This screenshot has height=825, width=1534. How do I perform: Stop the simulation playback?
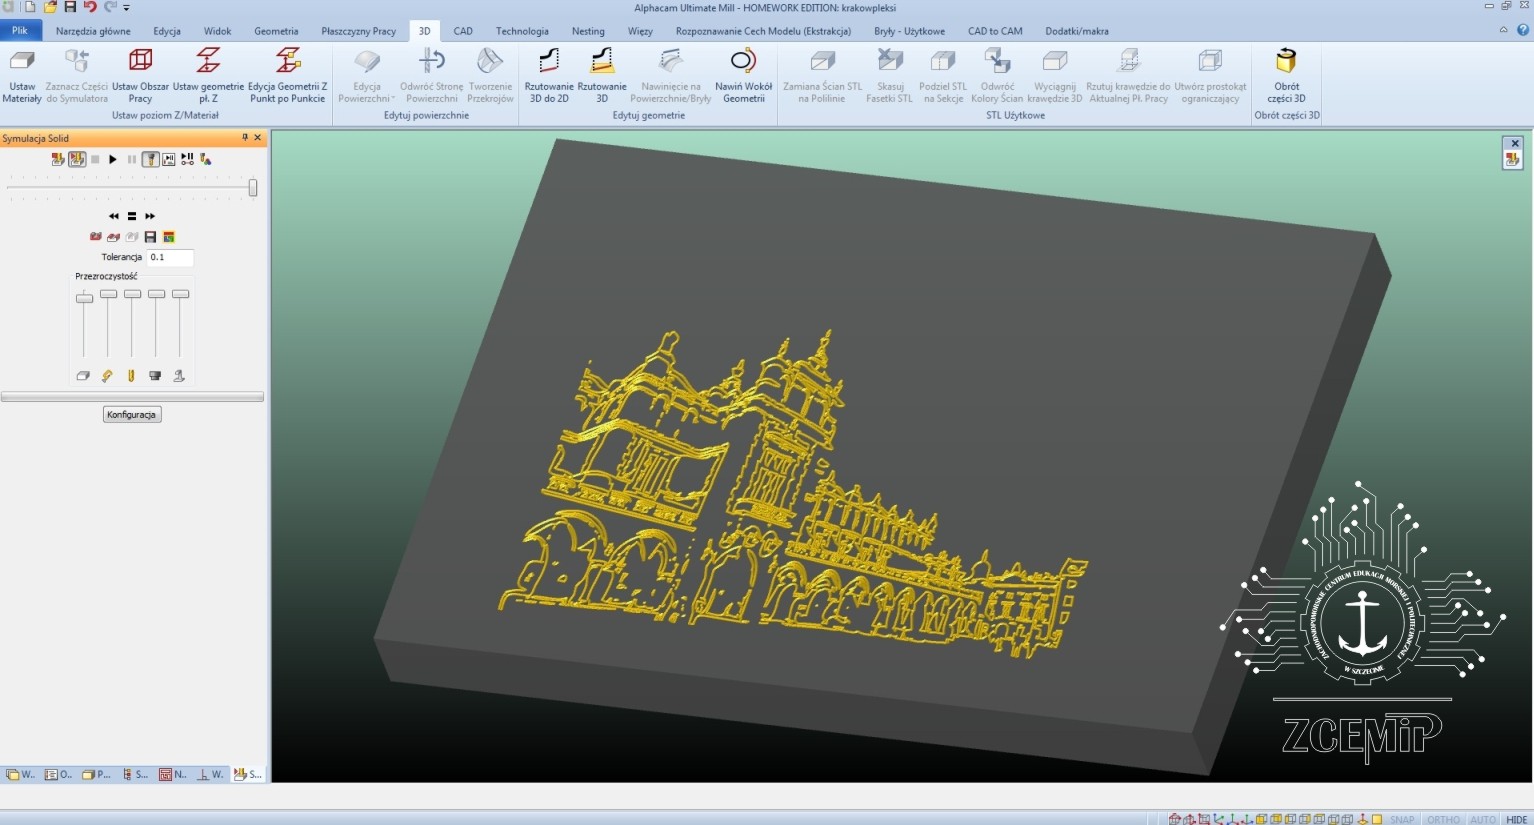click(x=95, y=159)
